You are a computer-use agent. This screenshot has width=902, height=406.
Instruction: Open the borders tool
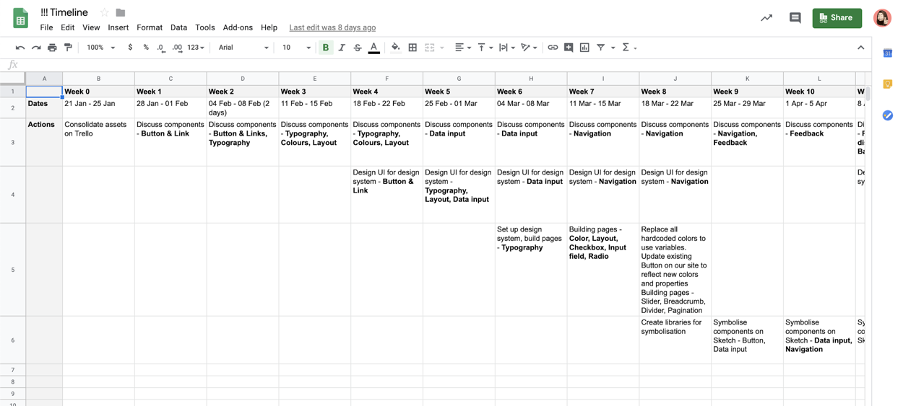[412, 47]
